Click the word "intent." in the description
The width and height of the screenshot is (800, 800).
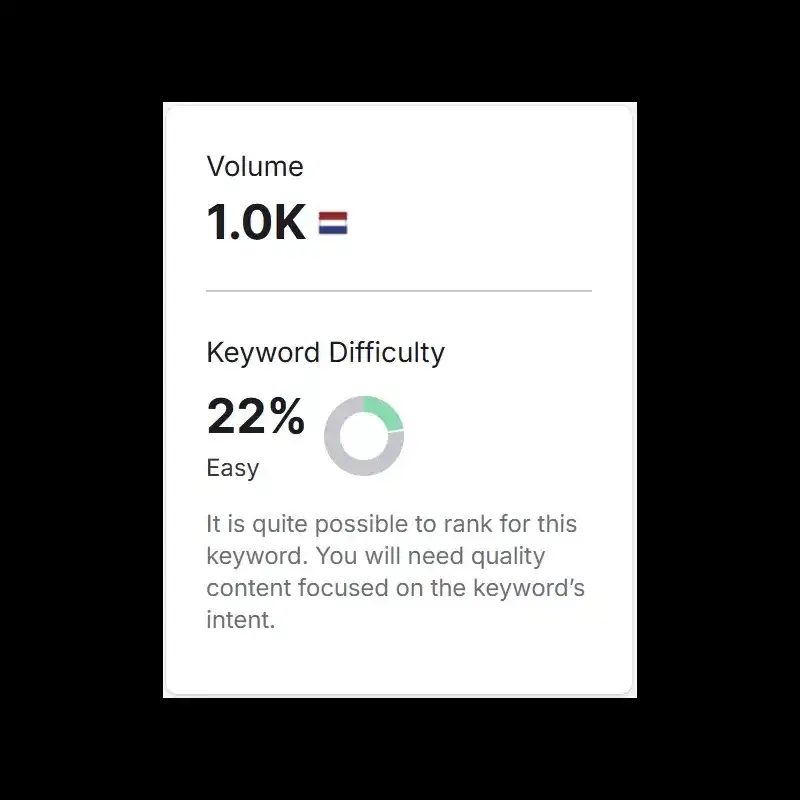[x=240, y=619]
